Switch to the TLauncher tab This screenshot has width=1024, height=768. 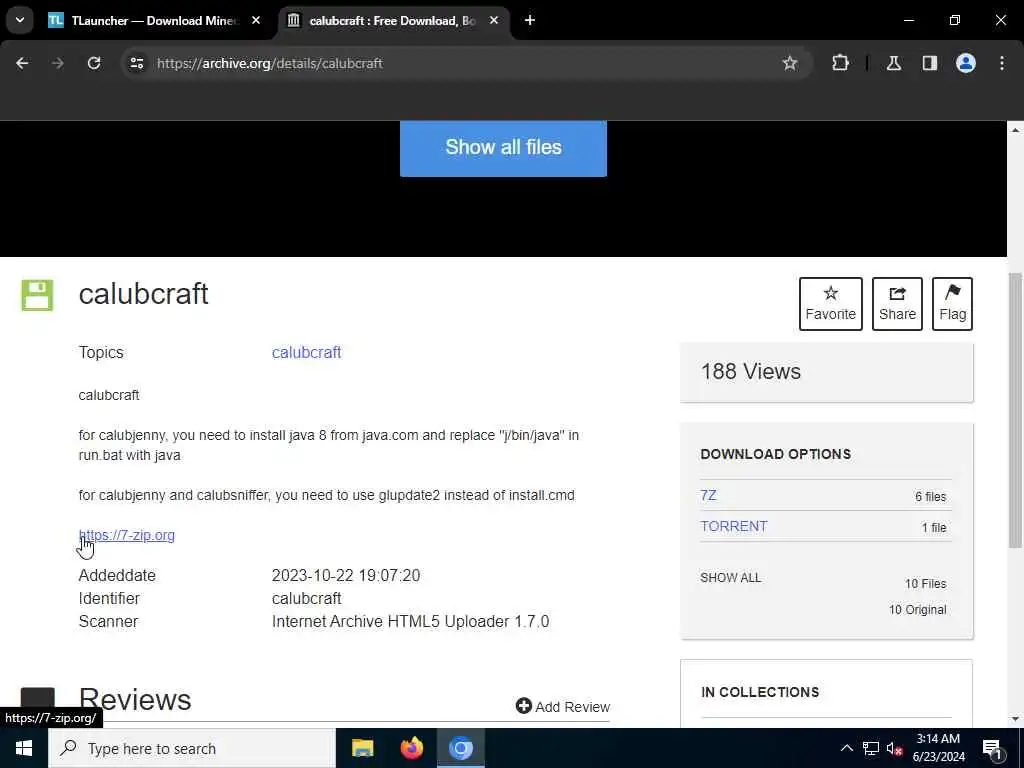[x=144, y=20]
